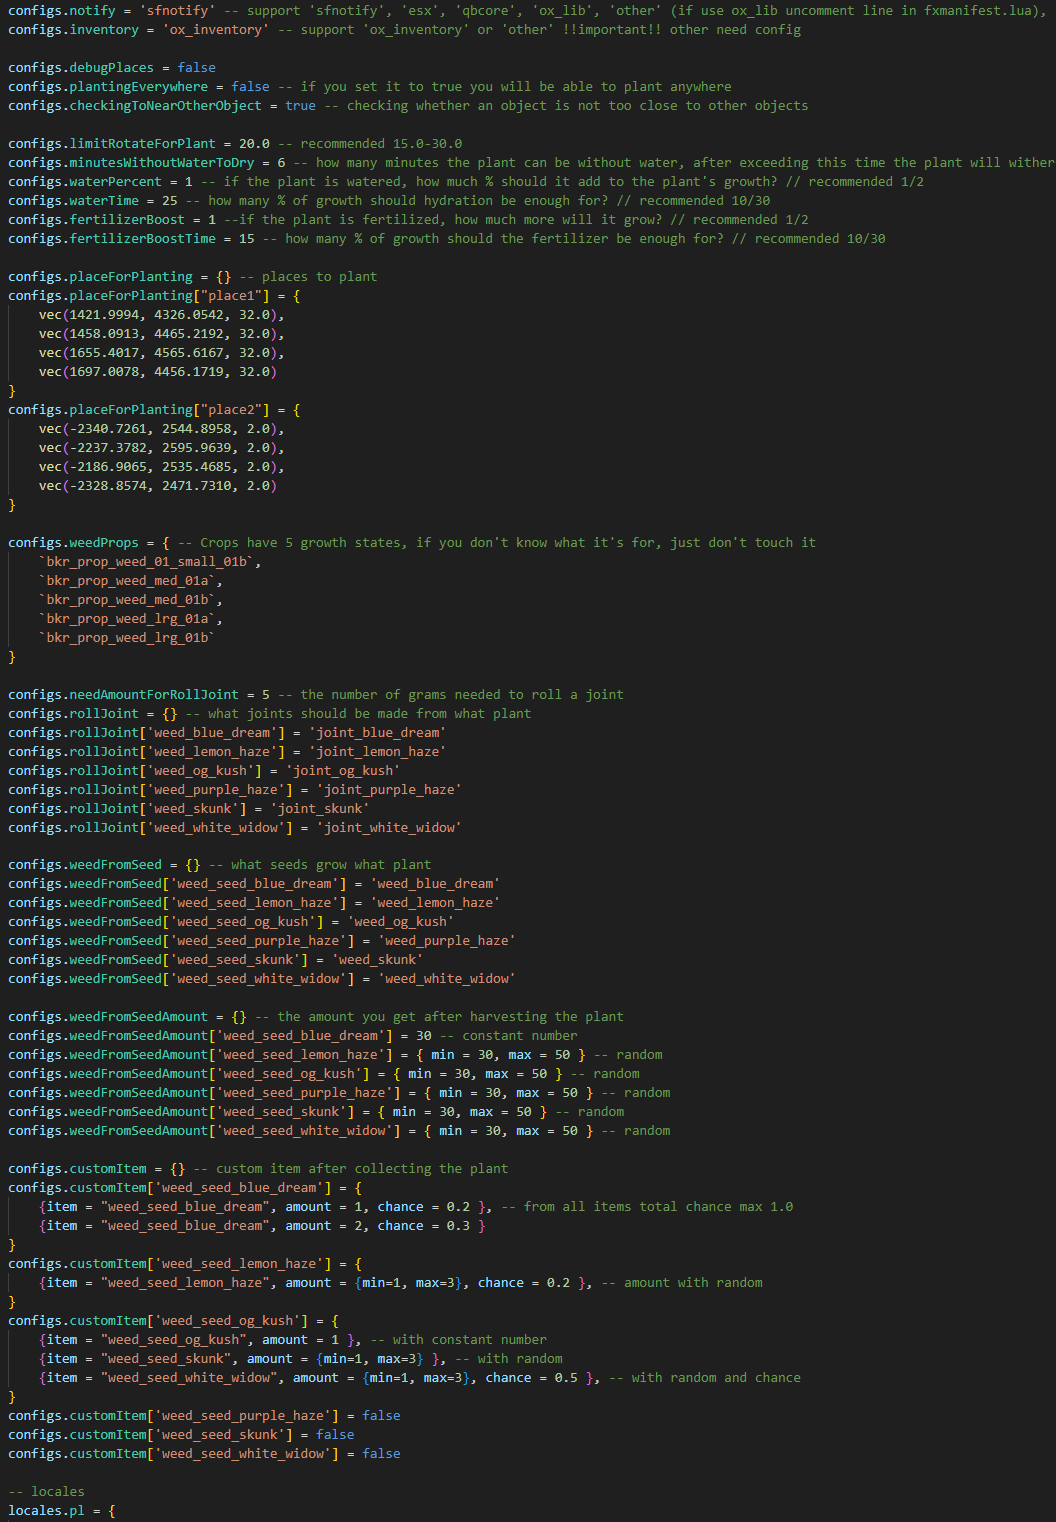Click the 'sfnotify' value in configs.notify

coord(180,11)
